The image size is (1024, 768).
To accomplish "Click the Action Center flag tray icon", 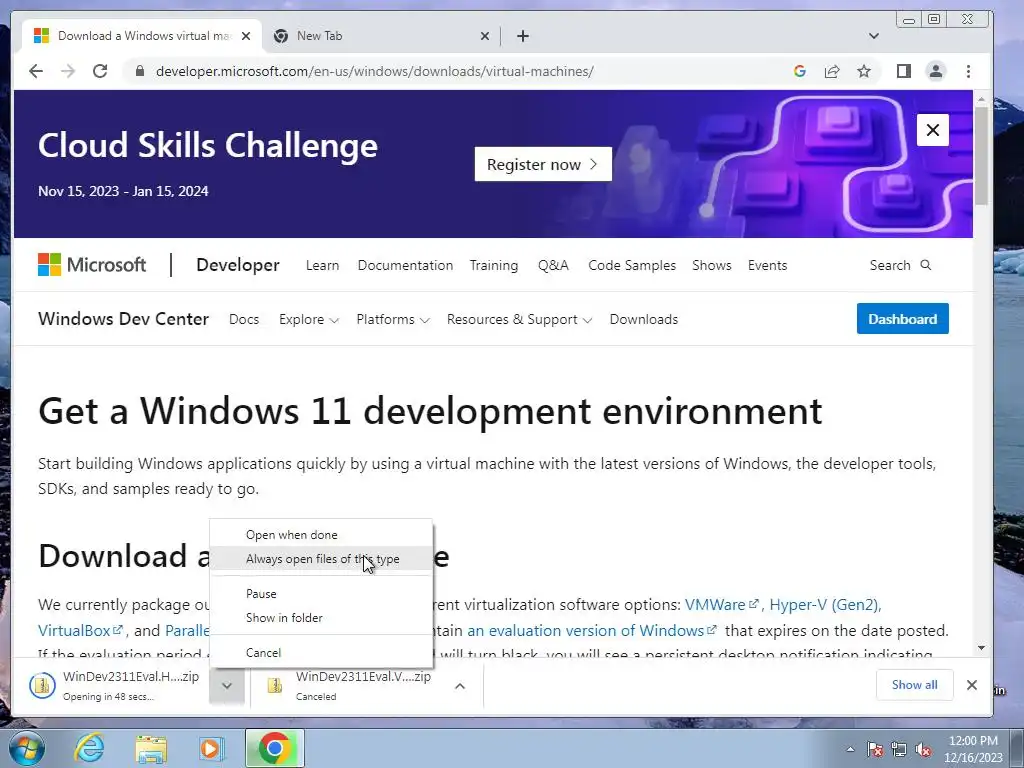I will (875, 749).
